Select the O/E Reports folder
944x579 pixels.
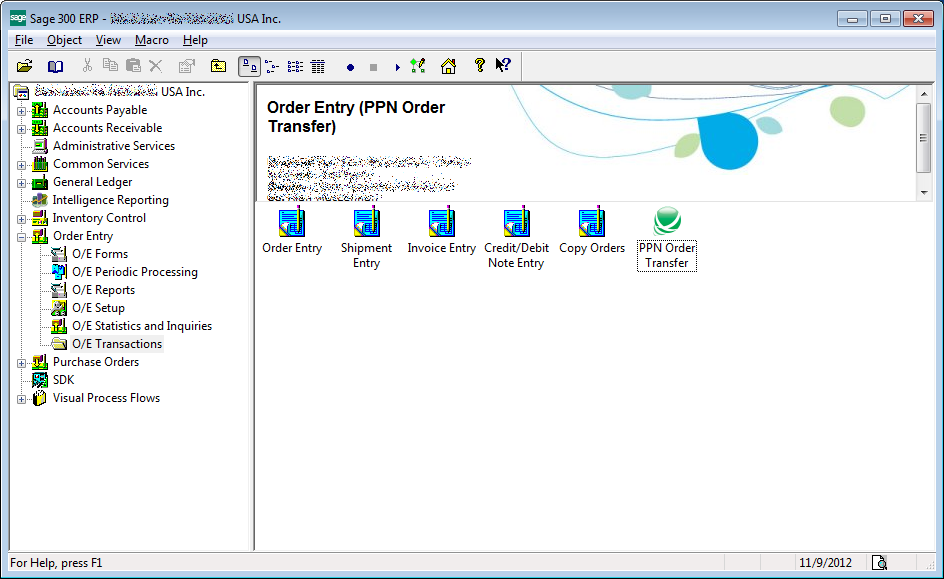(x=104, y=290)
